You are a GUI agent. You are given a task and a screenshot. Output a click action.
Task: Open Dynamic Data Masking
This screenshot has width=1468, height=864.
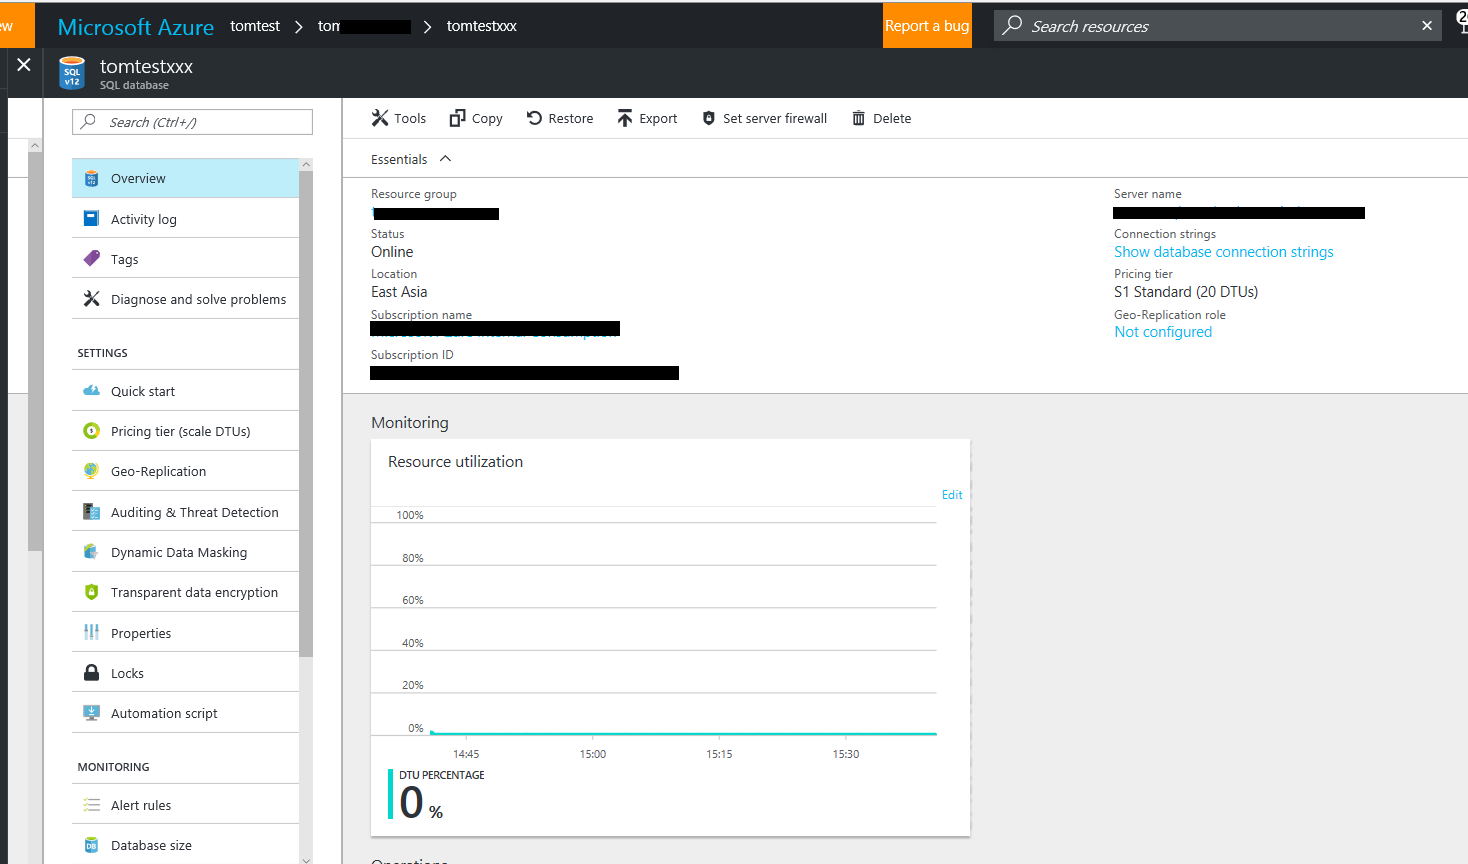tap(185, 552)
